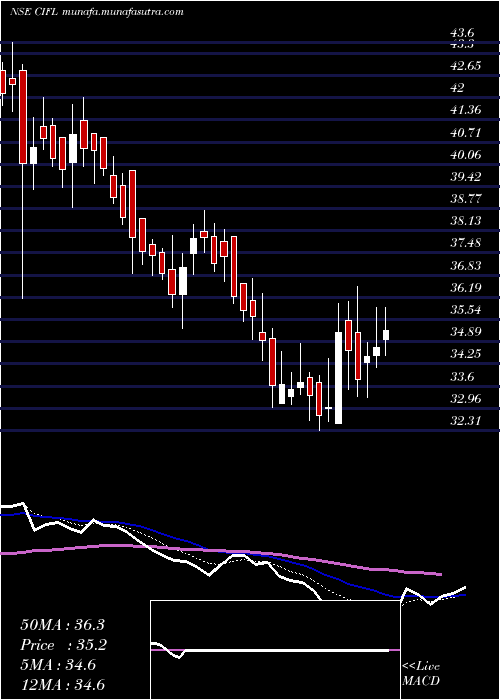Select the 41.36 price axis label
The width and height of the screenshot is (500, 700).
[x=466, y=110]
